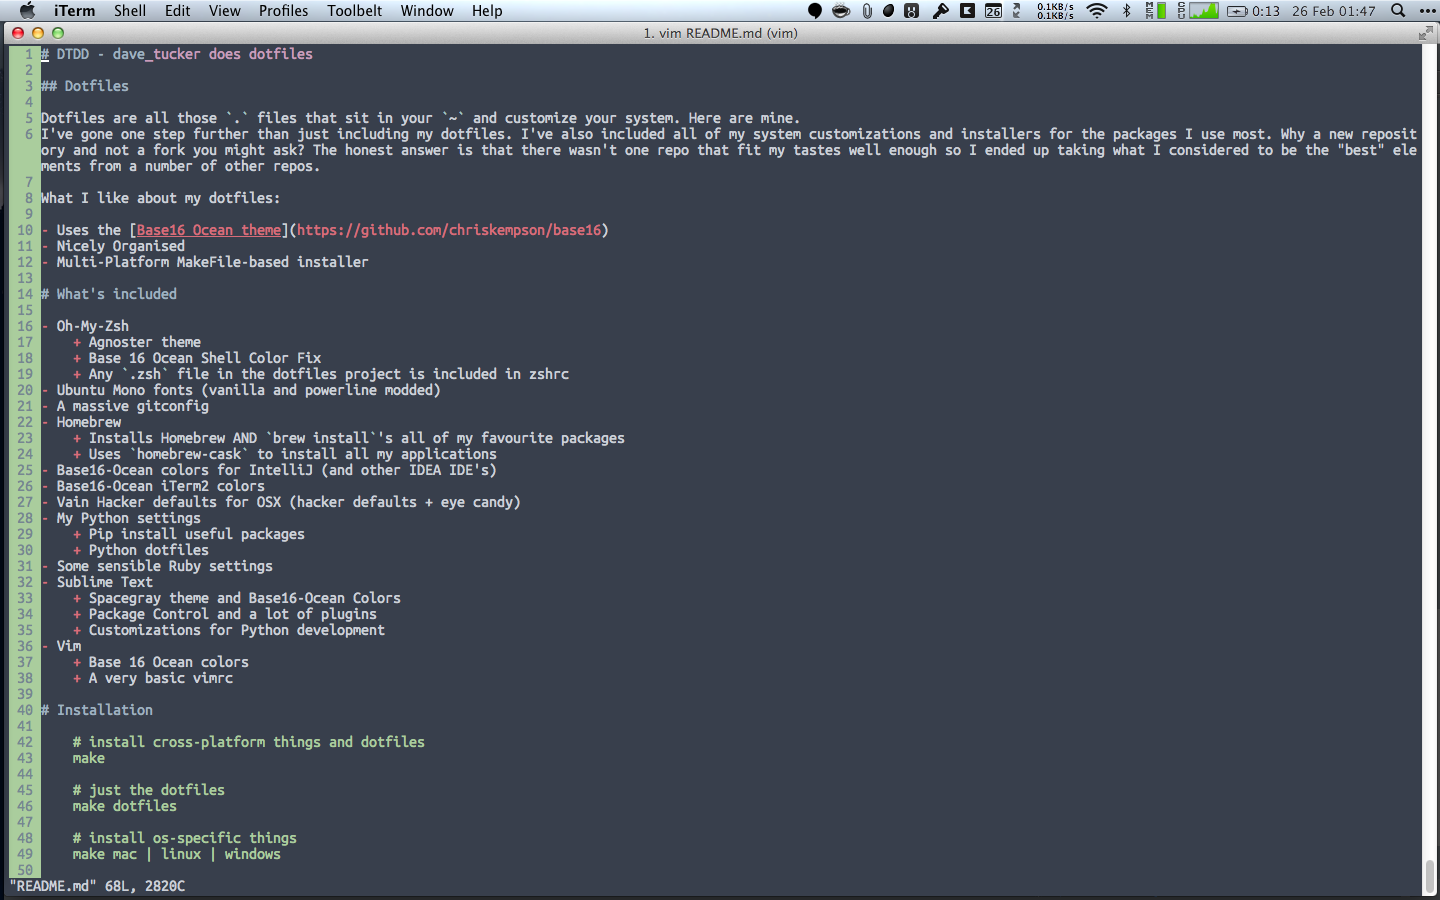Open the Apple menu
The height and width of the screenshot is (900, 1440).
27,11
